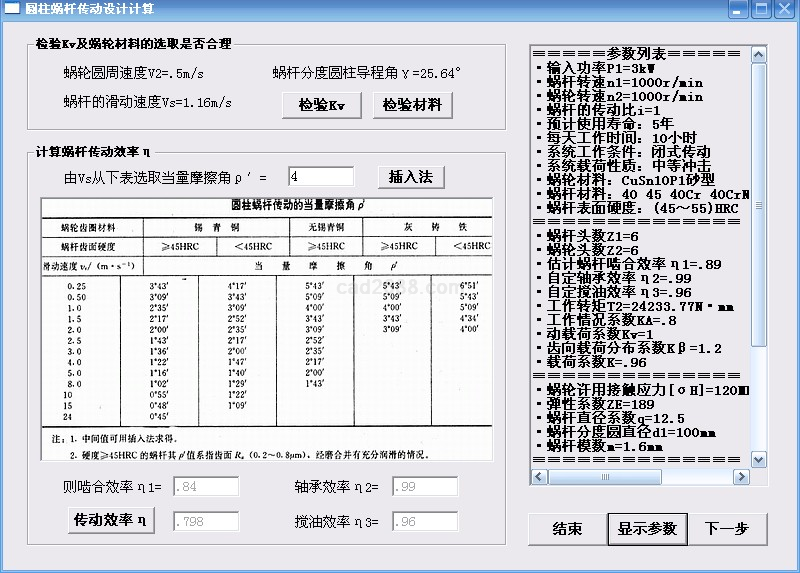Viewport: 800px width, 573px height.
Task: Select 蜗杆头数Z1=6 in the parameter list
Action: [x=598, y=235]
